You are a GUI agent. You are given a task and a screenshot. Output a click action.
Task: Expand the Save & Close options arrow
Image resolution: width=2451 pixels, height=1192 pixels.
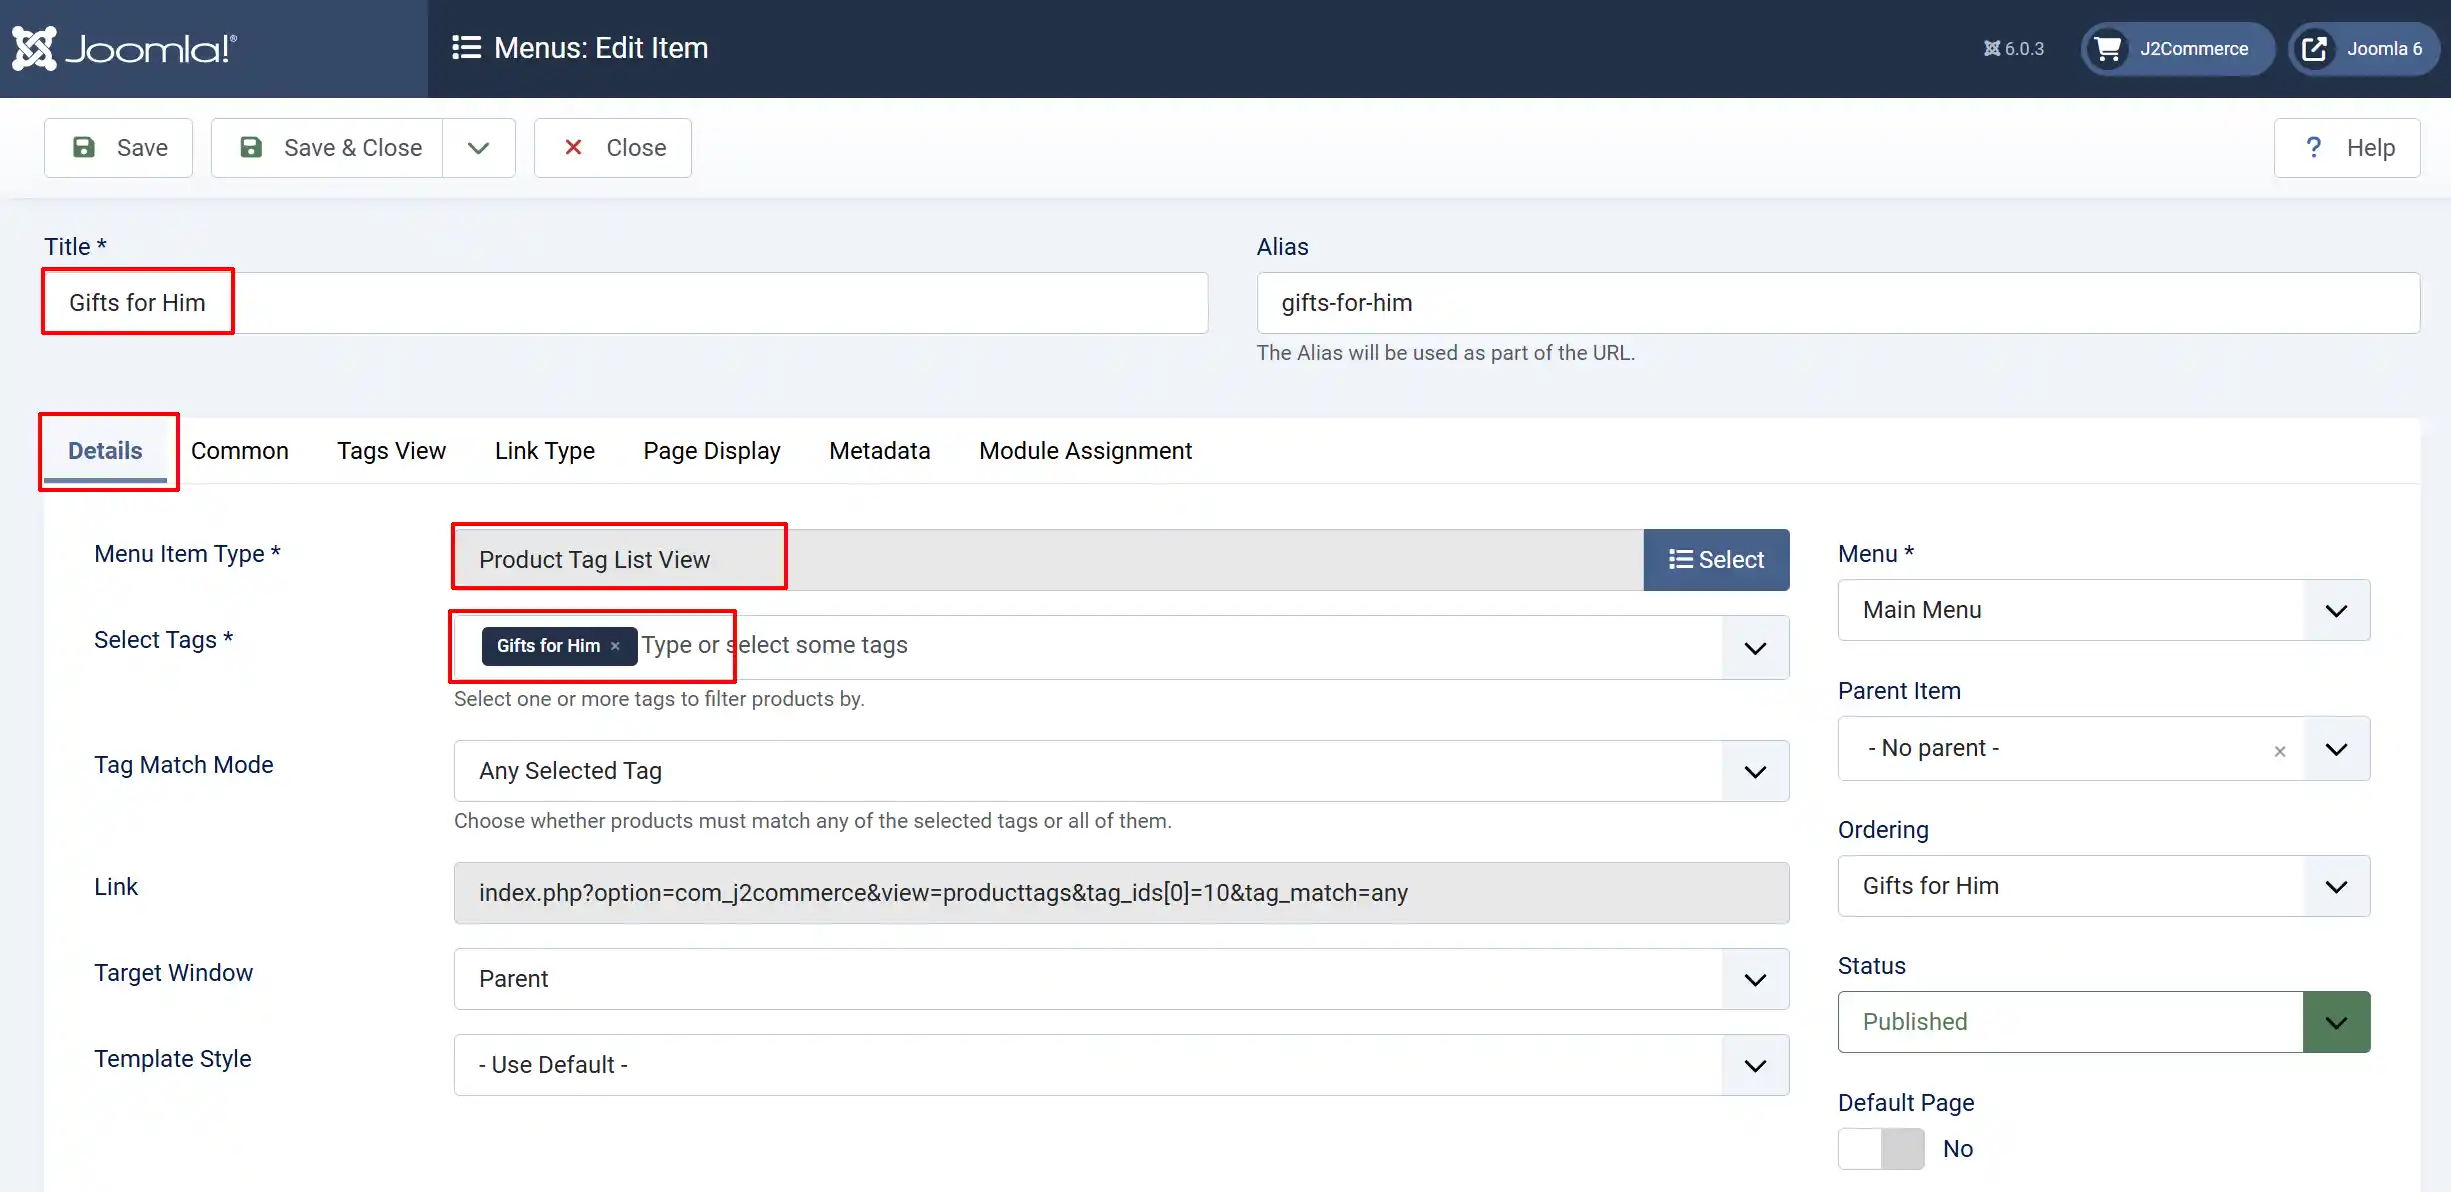point(479,148)
